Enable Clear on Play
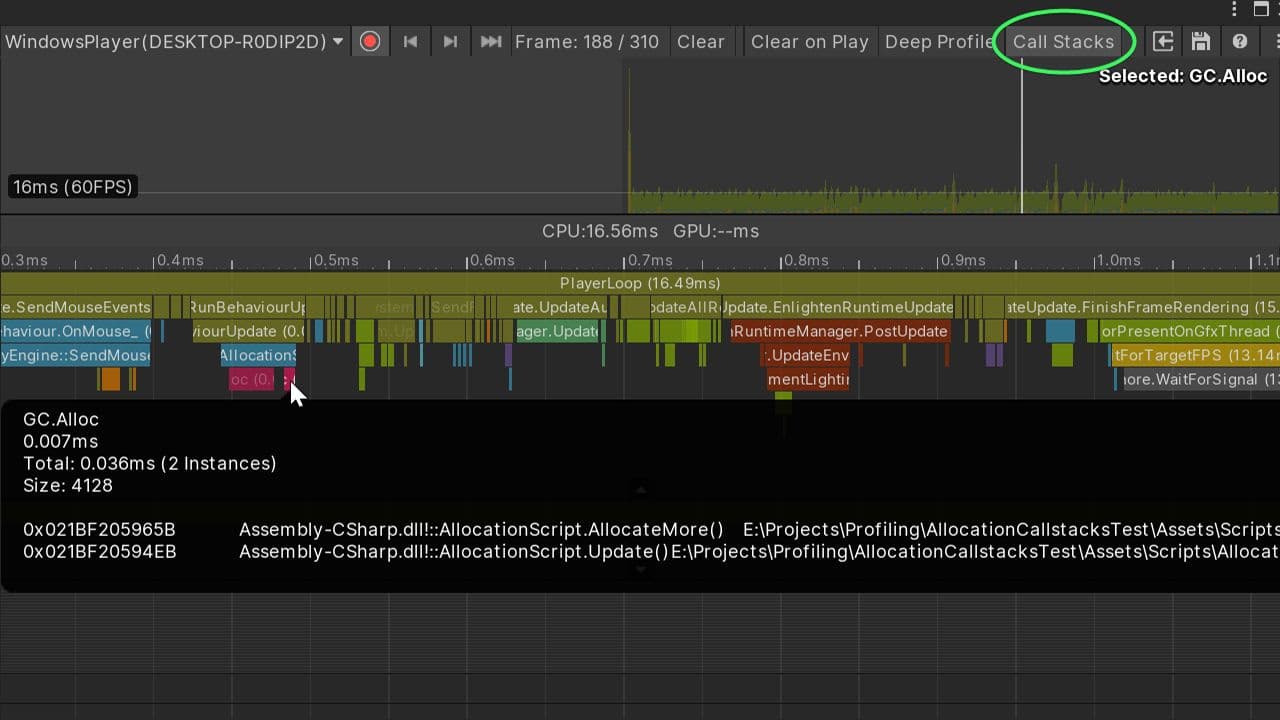The image size is (1280, 720). [810, 41]
